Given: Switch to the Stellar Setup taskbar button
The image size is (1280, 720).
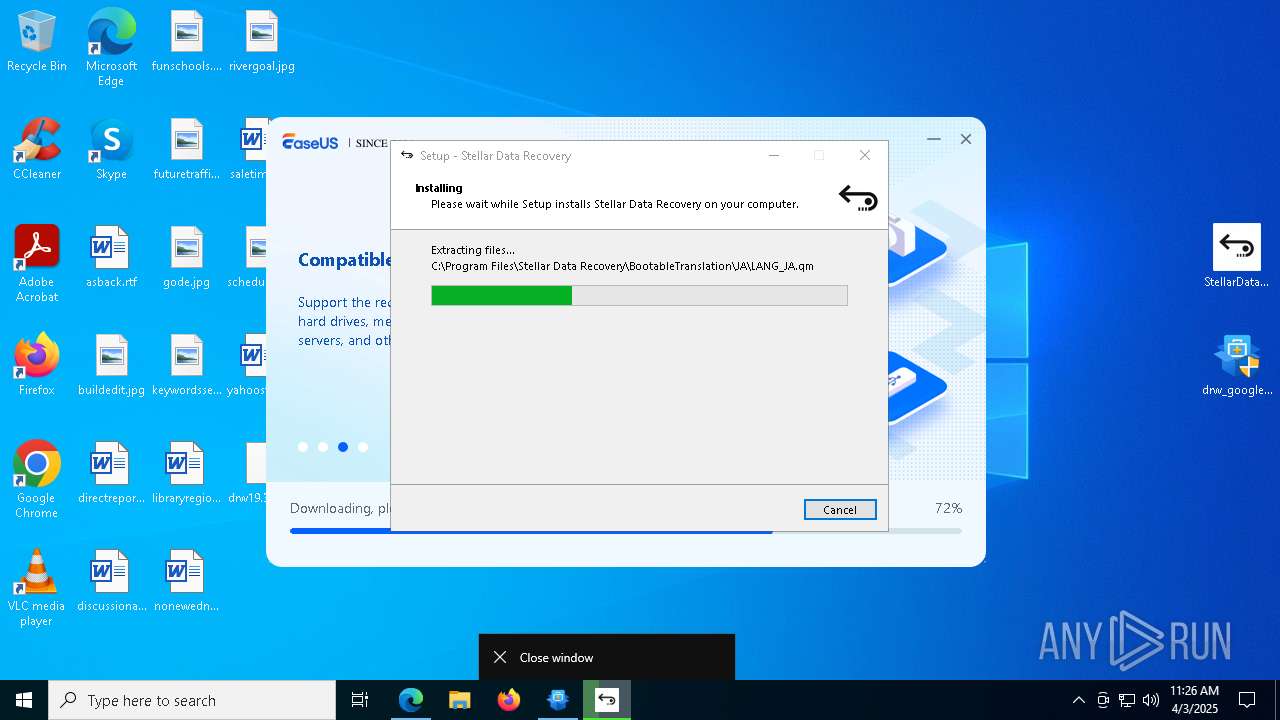Looking at the screenshot, I should (x=607, y=700).
